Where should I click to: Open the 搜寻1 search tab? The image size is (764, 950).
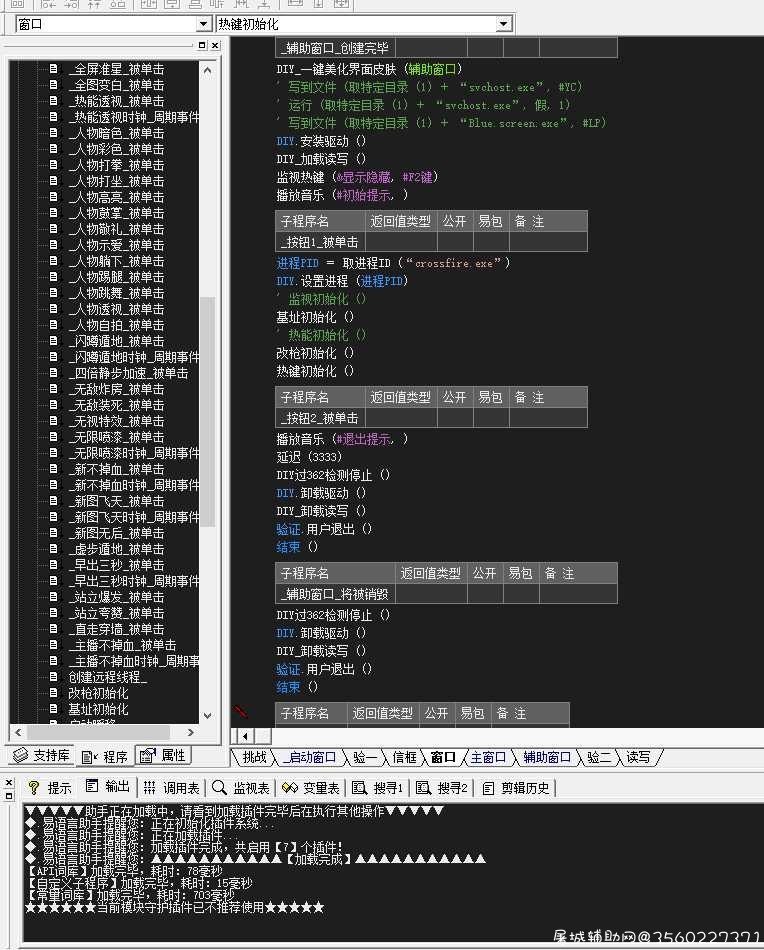coord(378,788)
